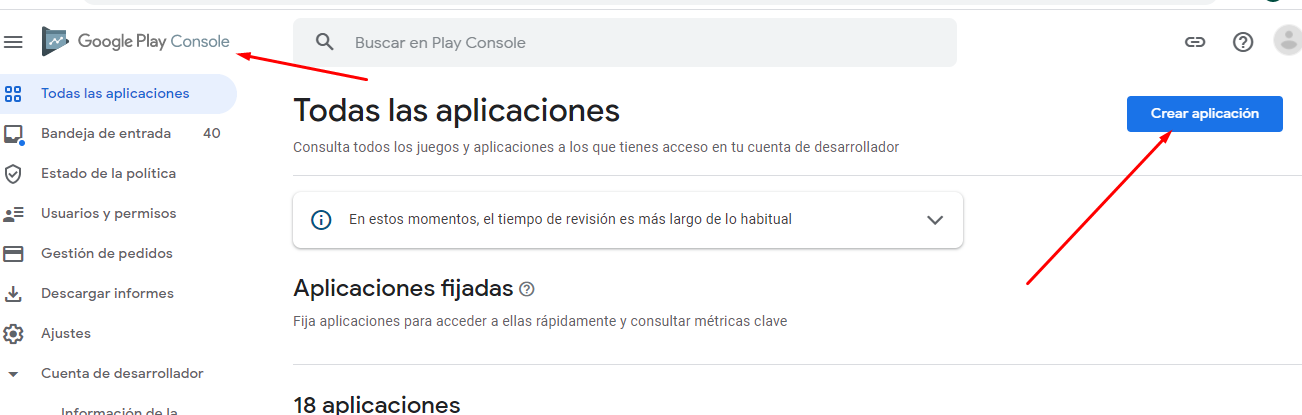Open the hamburger navigation menu
The width and height of the screenshot is (1302, 415).
pos(13,42)
